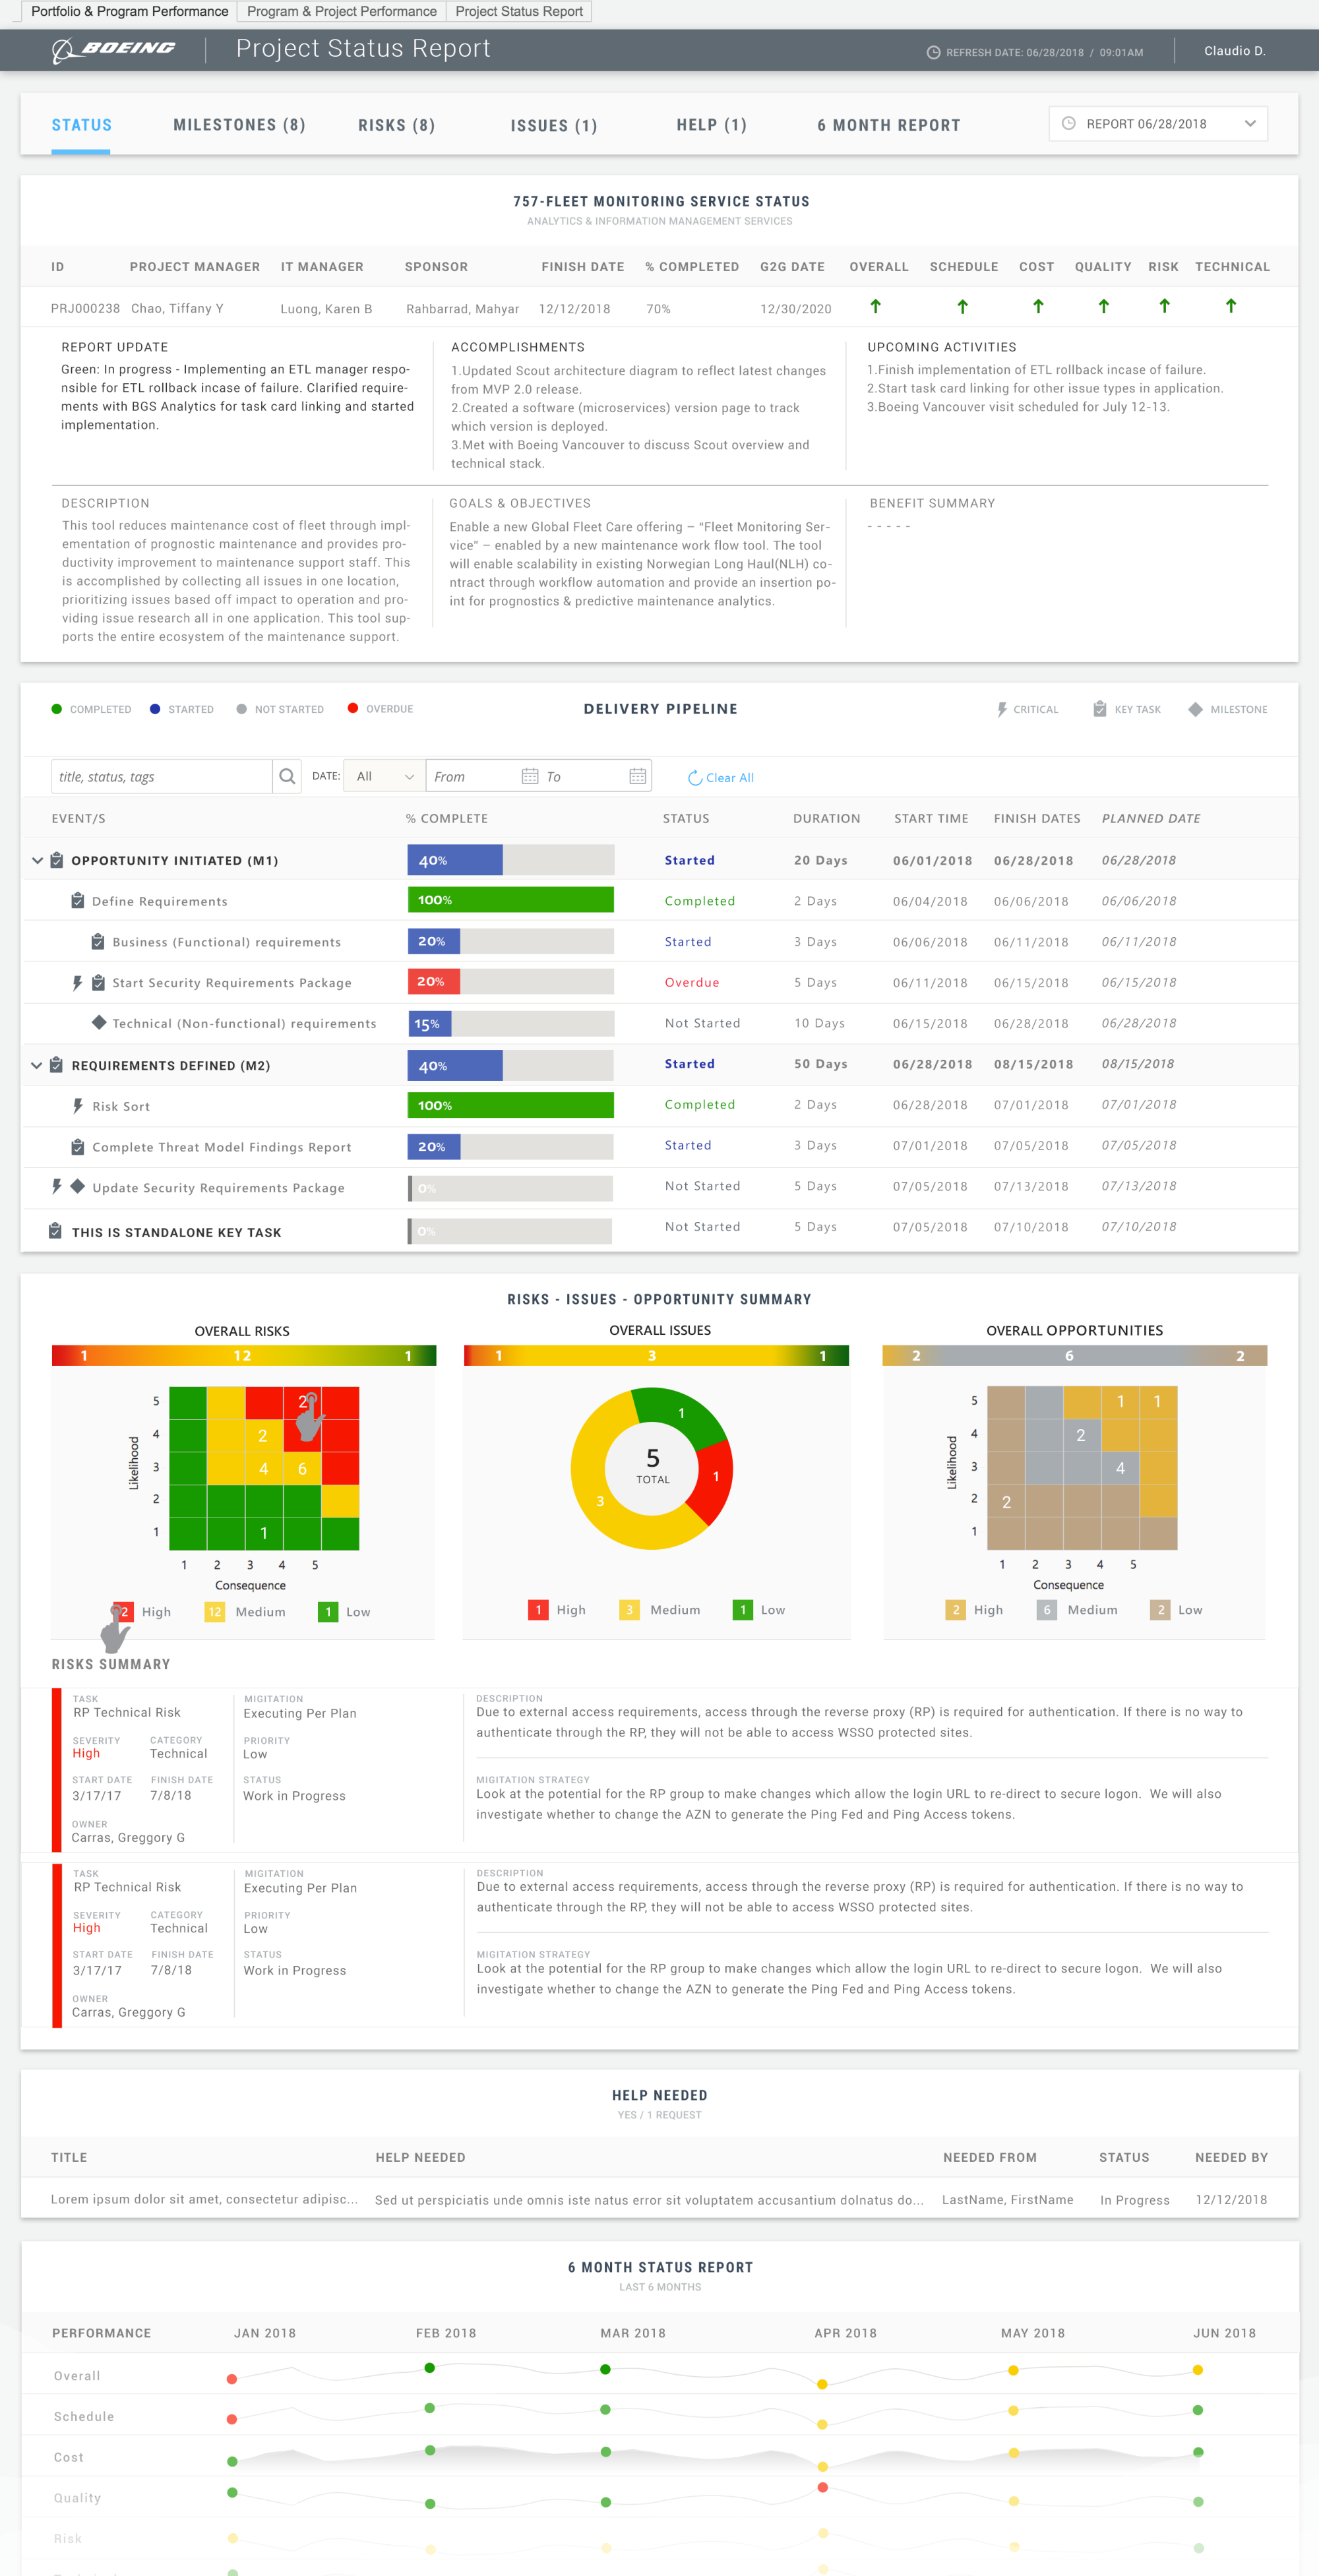Click the Risk Sort 100% progress bar

pos(510,1105)
